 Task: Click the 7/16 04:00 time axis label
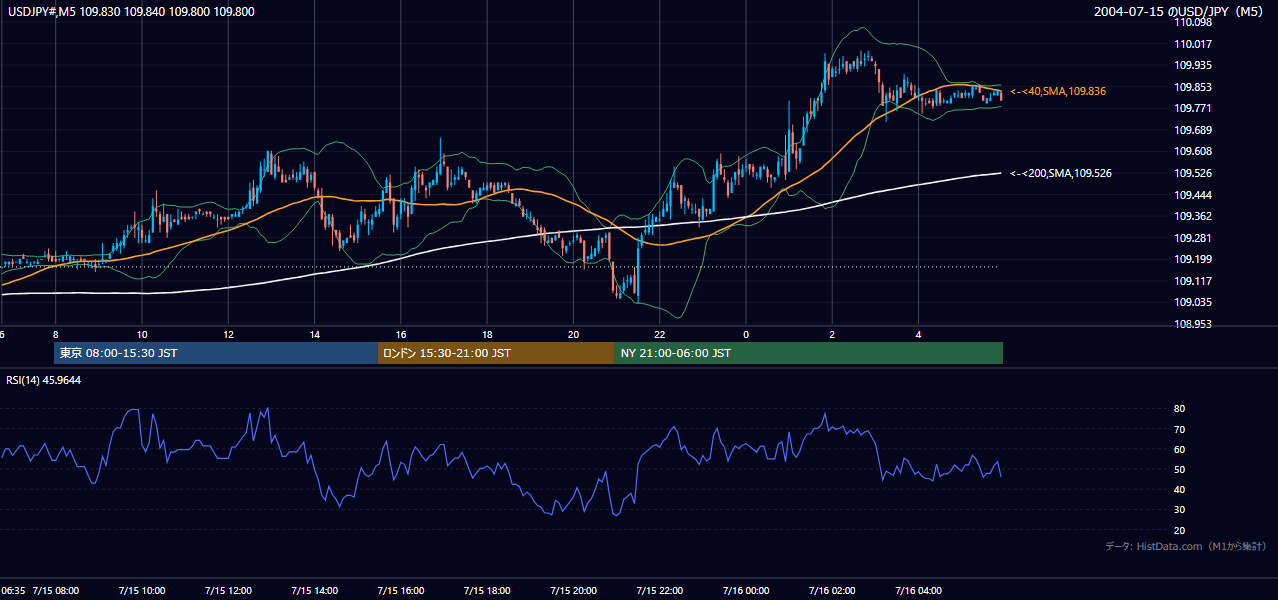(x=919, y=590)
